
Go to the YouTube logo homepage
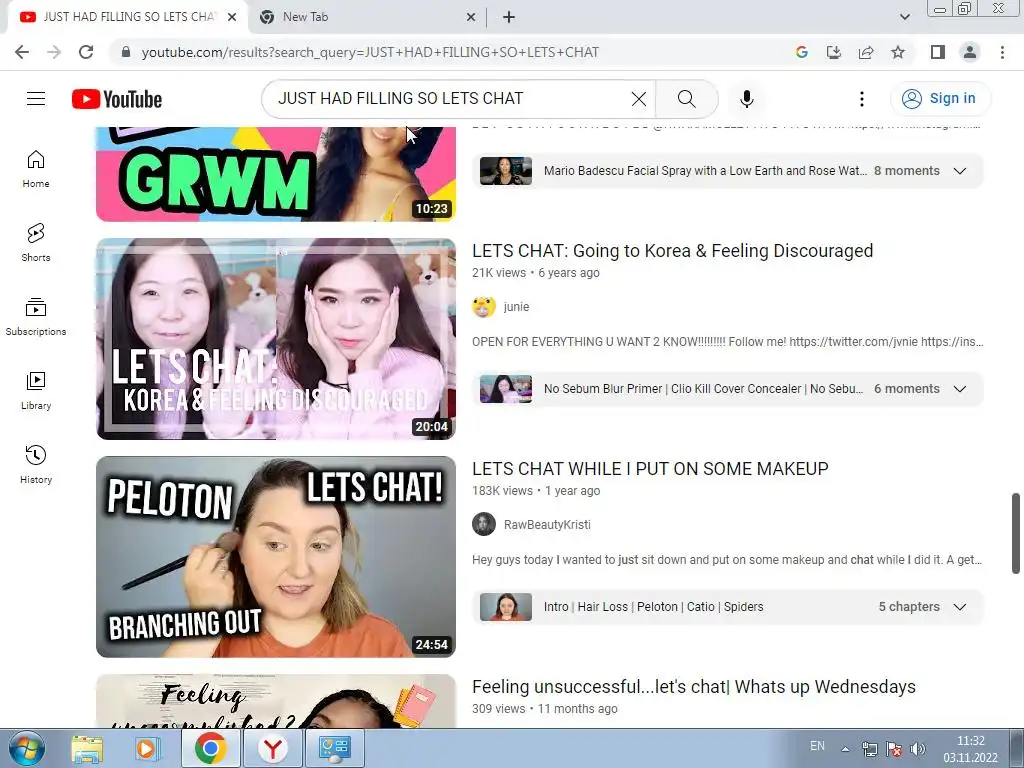[x=117, y=99]
